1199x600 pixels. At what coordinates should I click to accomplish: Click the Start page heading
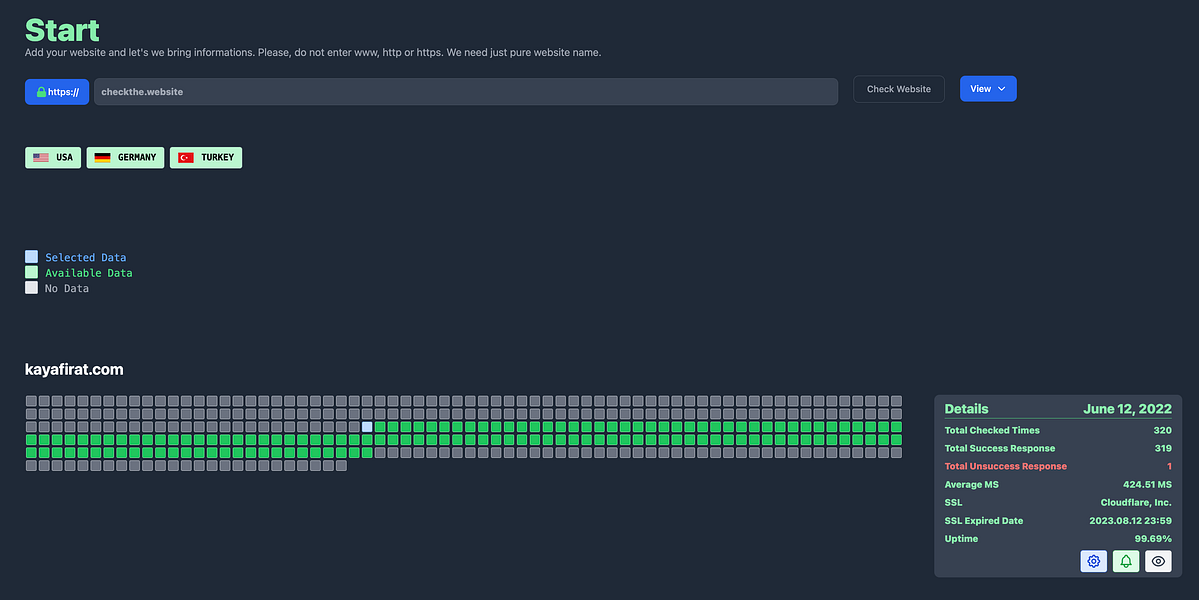pos(63,30)
